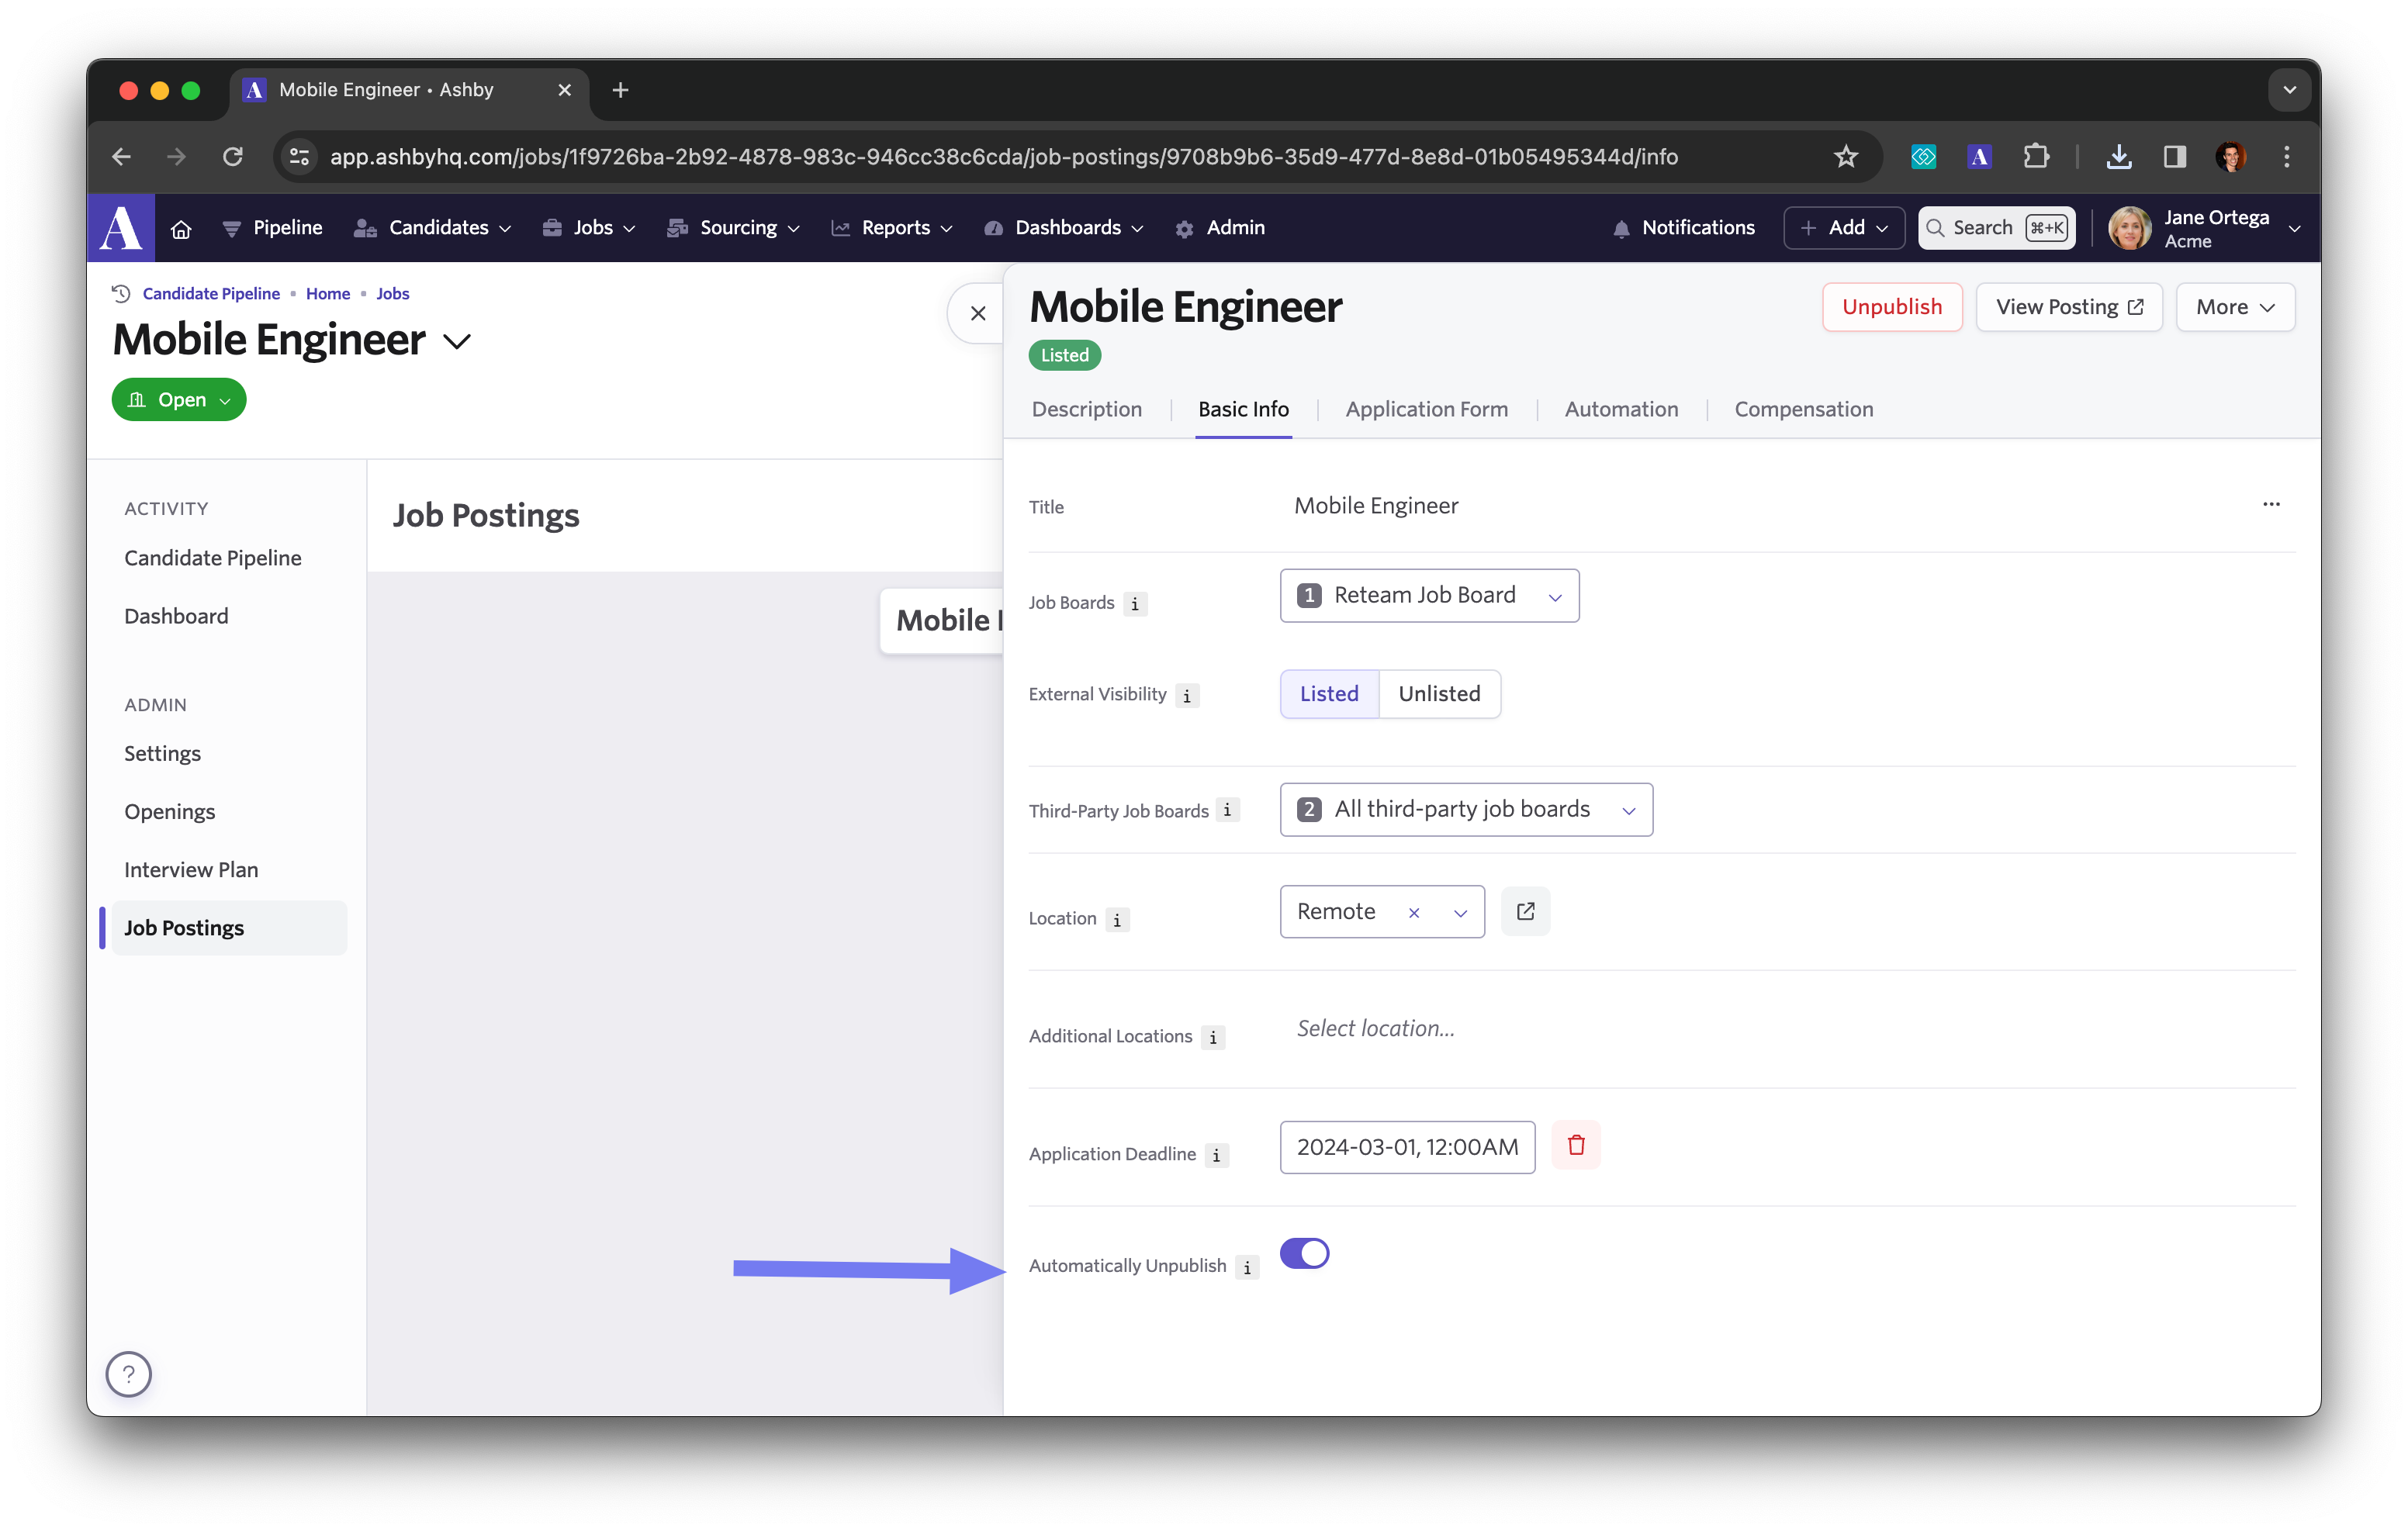Open Interview Plan in sidebar

191,869
